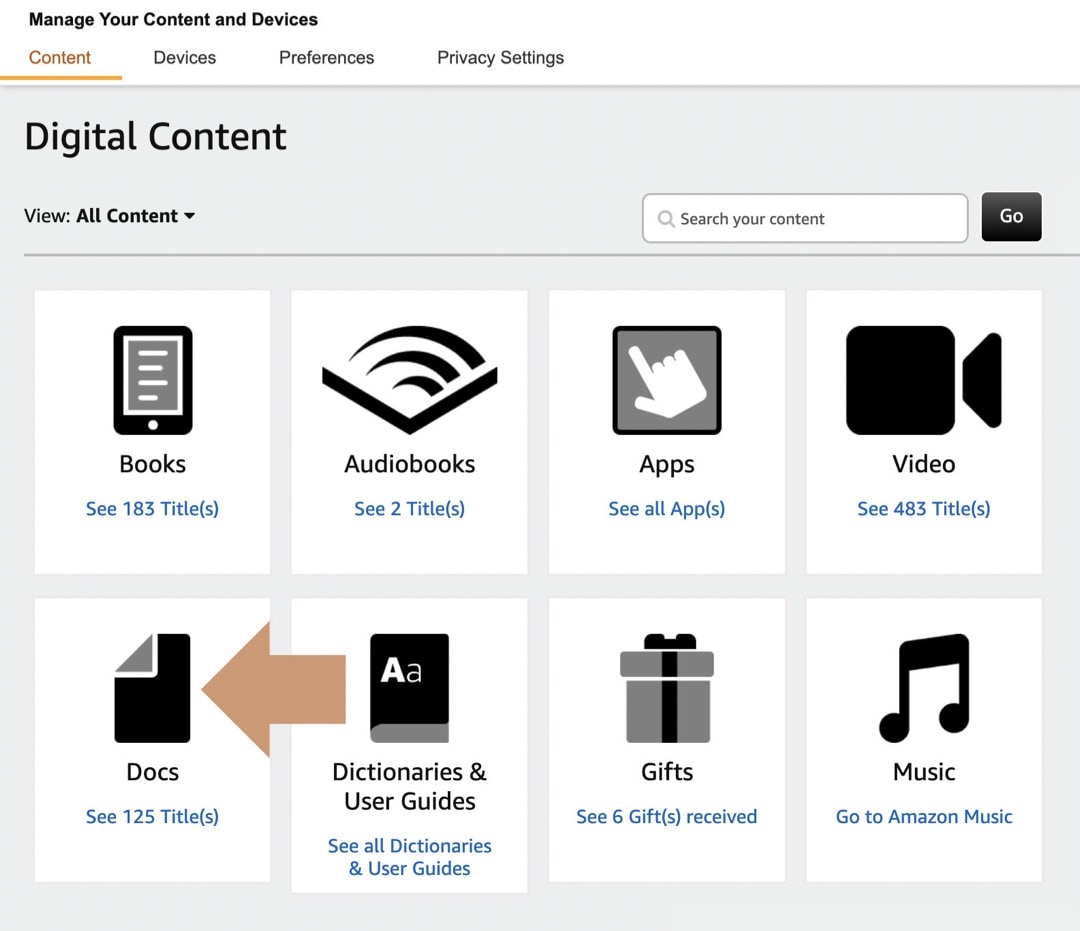Click the Apps pointing-hand icon

pyautogui.click(x=667, y=380)
